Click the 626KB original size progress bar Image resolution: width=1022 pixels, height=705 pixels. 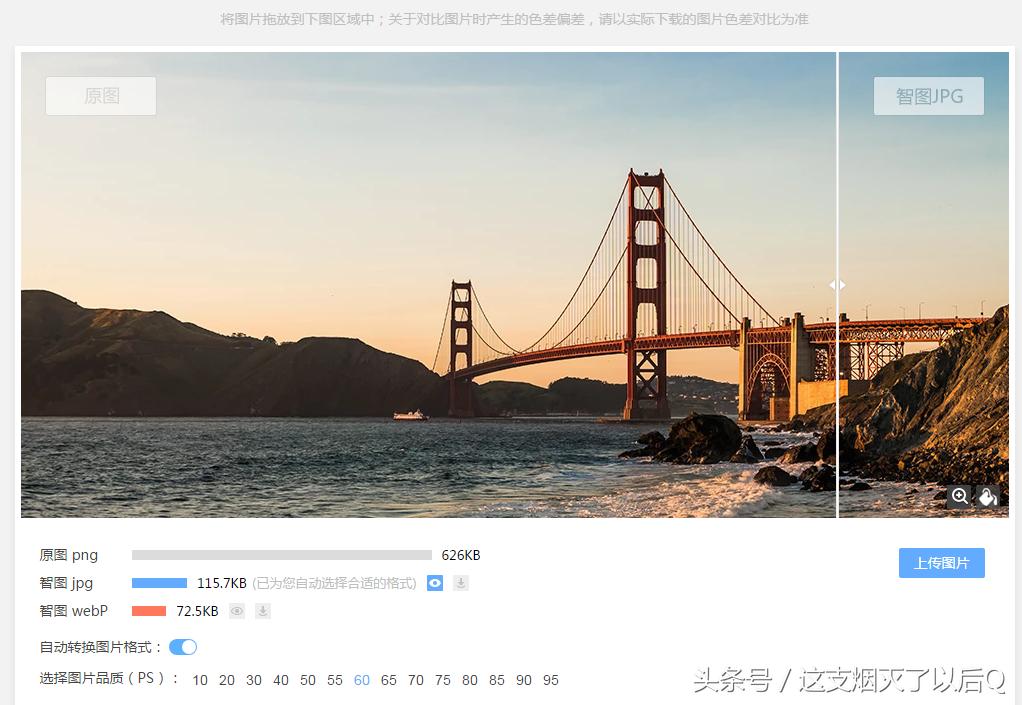282,555
